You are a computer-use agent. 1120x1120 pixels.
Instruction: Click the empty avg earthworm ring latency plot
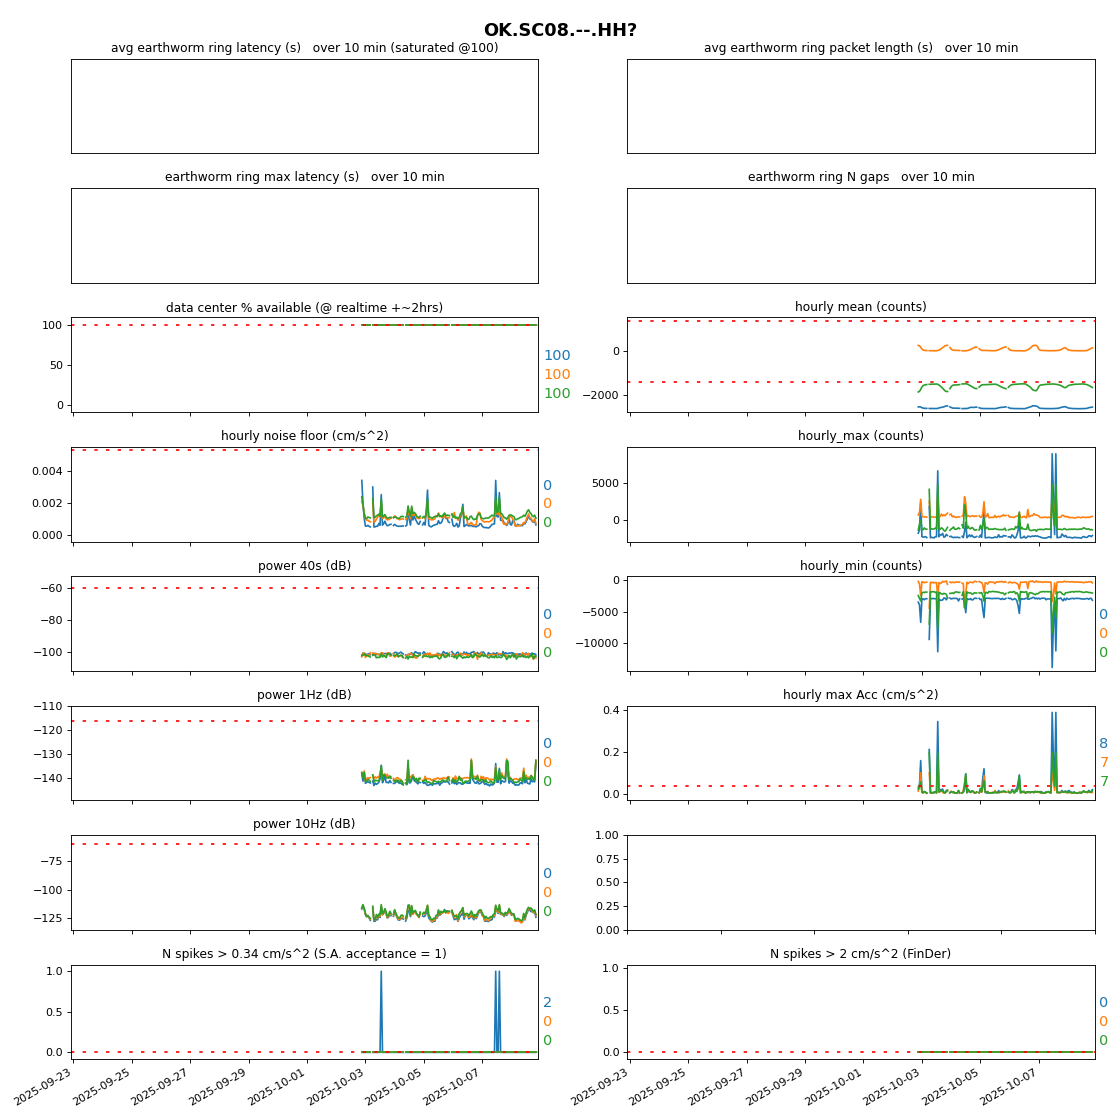tap(304, 106)
